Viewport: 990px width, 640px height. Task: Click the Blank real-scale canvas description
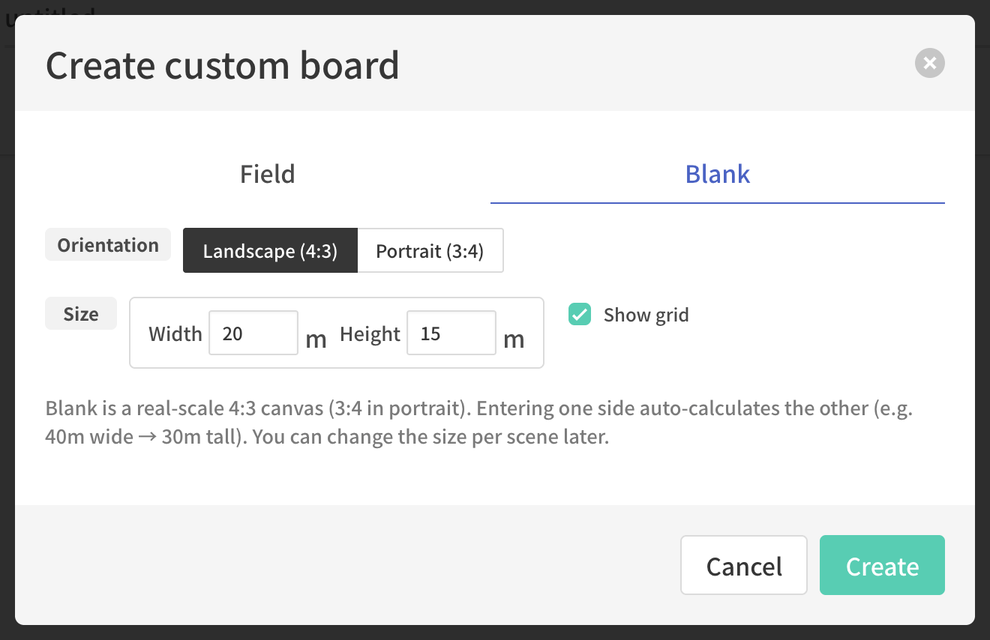[x=479, y=422]
